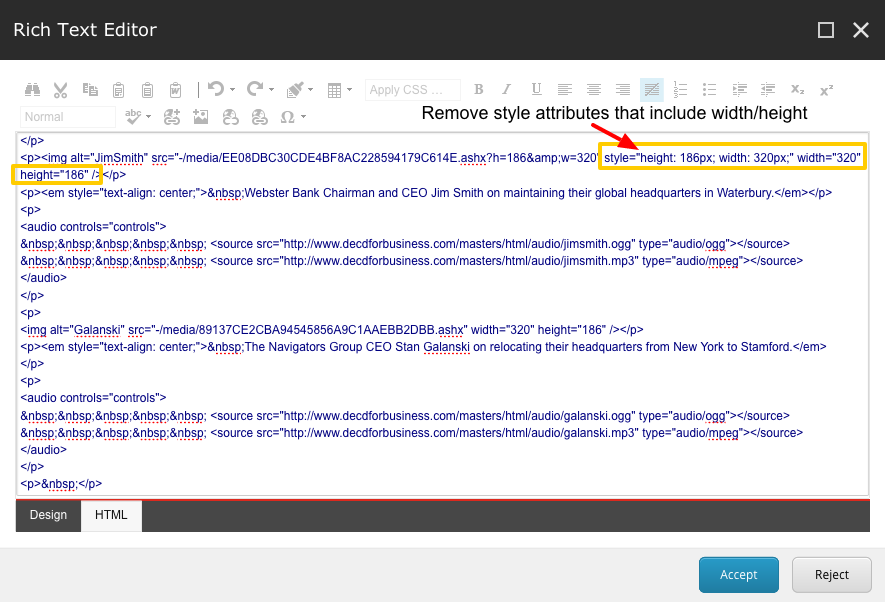Cut selection using the scissors icon
885x602 pixels.
pos(60,89)
